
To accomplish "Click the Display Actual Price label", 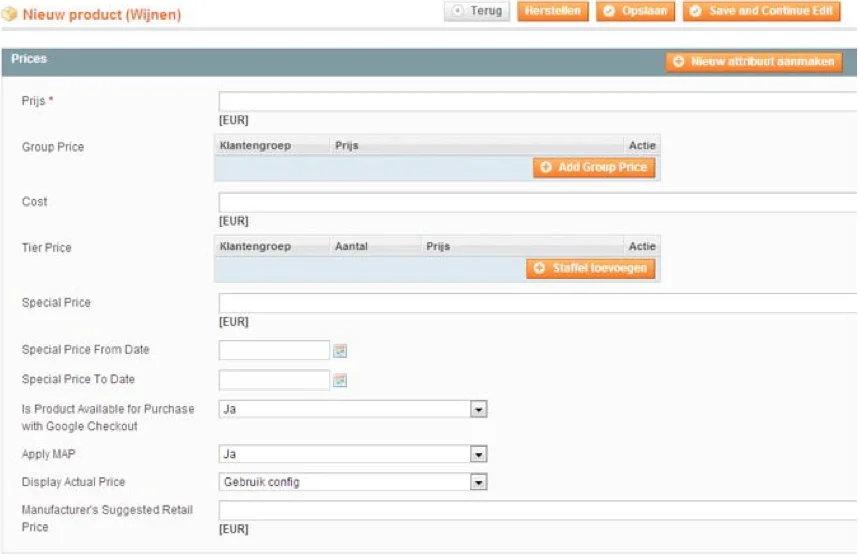I will (73, 482).
